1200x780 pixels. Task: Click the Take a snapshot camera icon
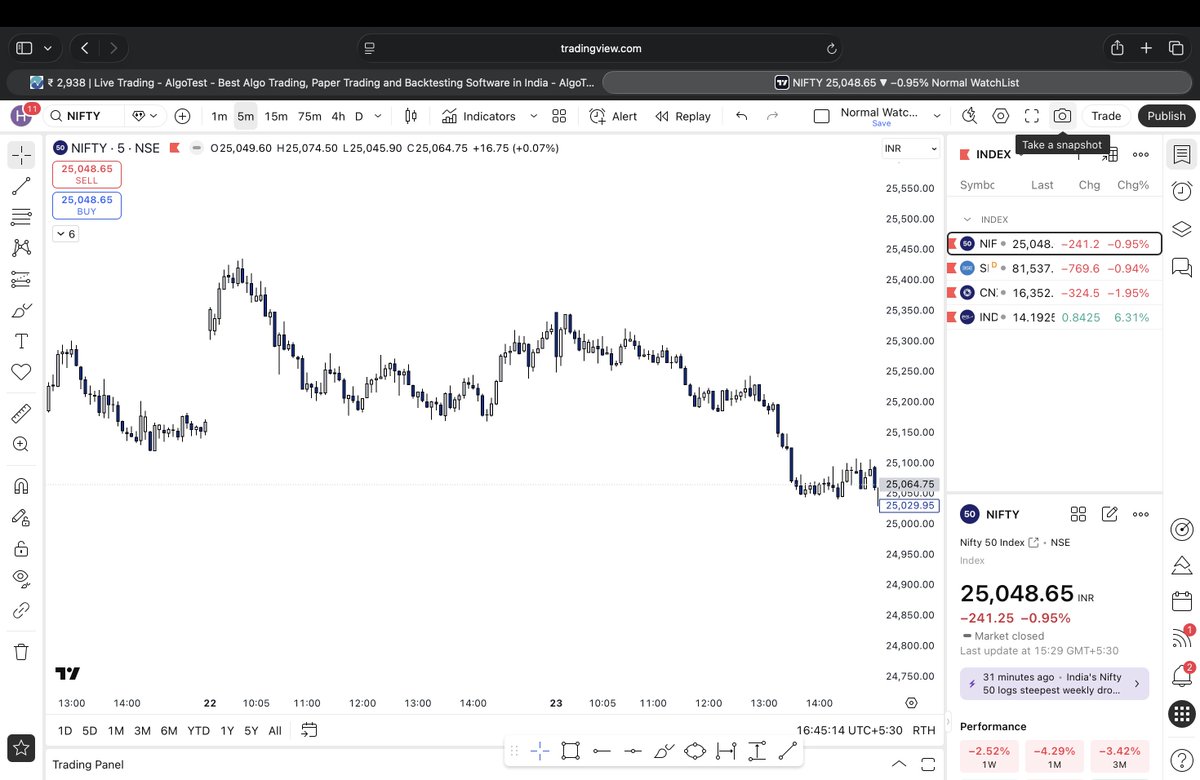tap(1062, 116)
